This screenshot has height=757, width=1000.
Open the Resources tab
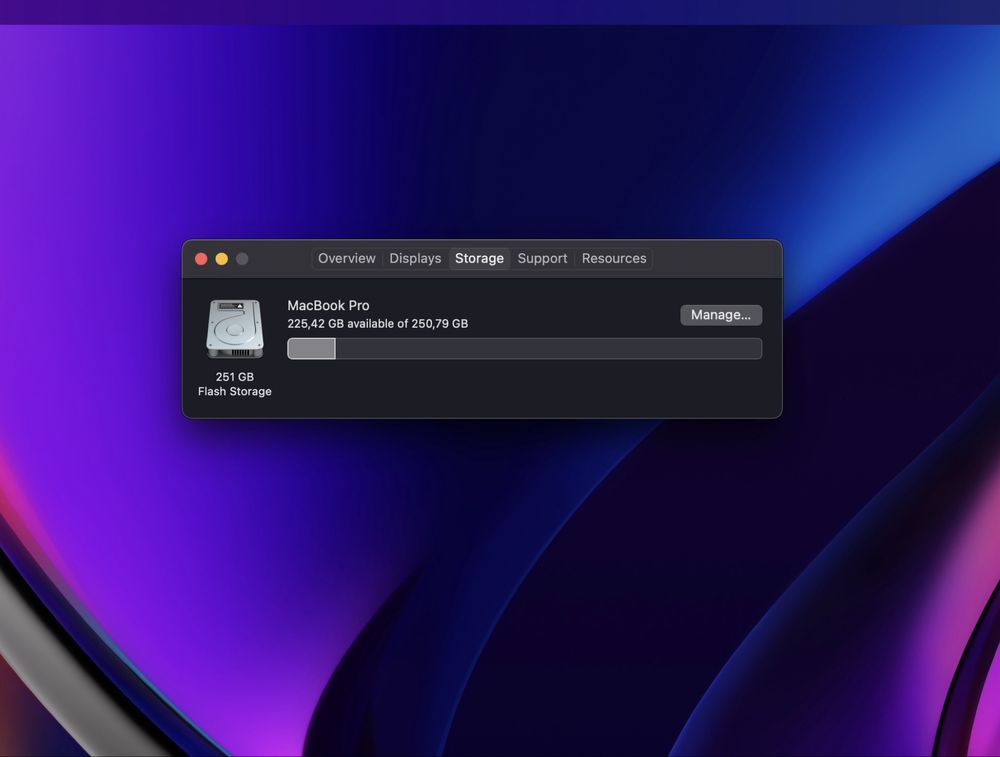pos(614,258)
